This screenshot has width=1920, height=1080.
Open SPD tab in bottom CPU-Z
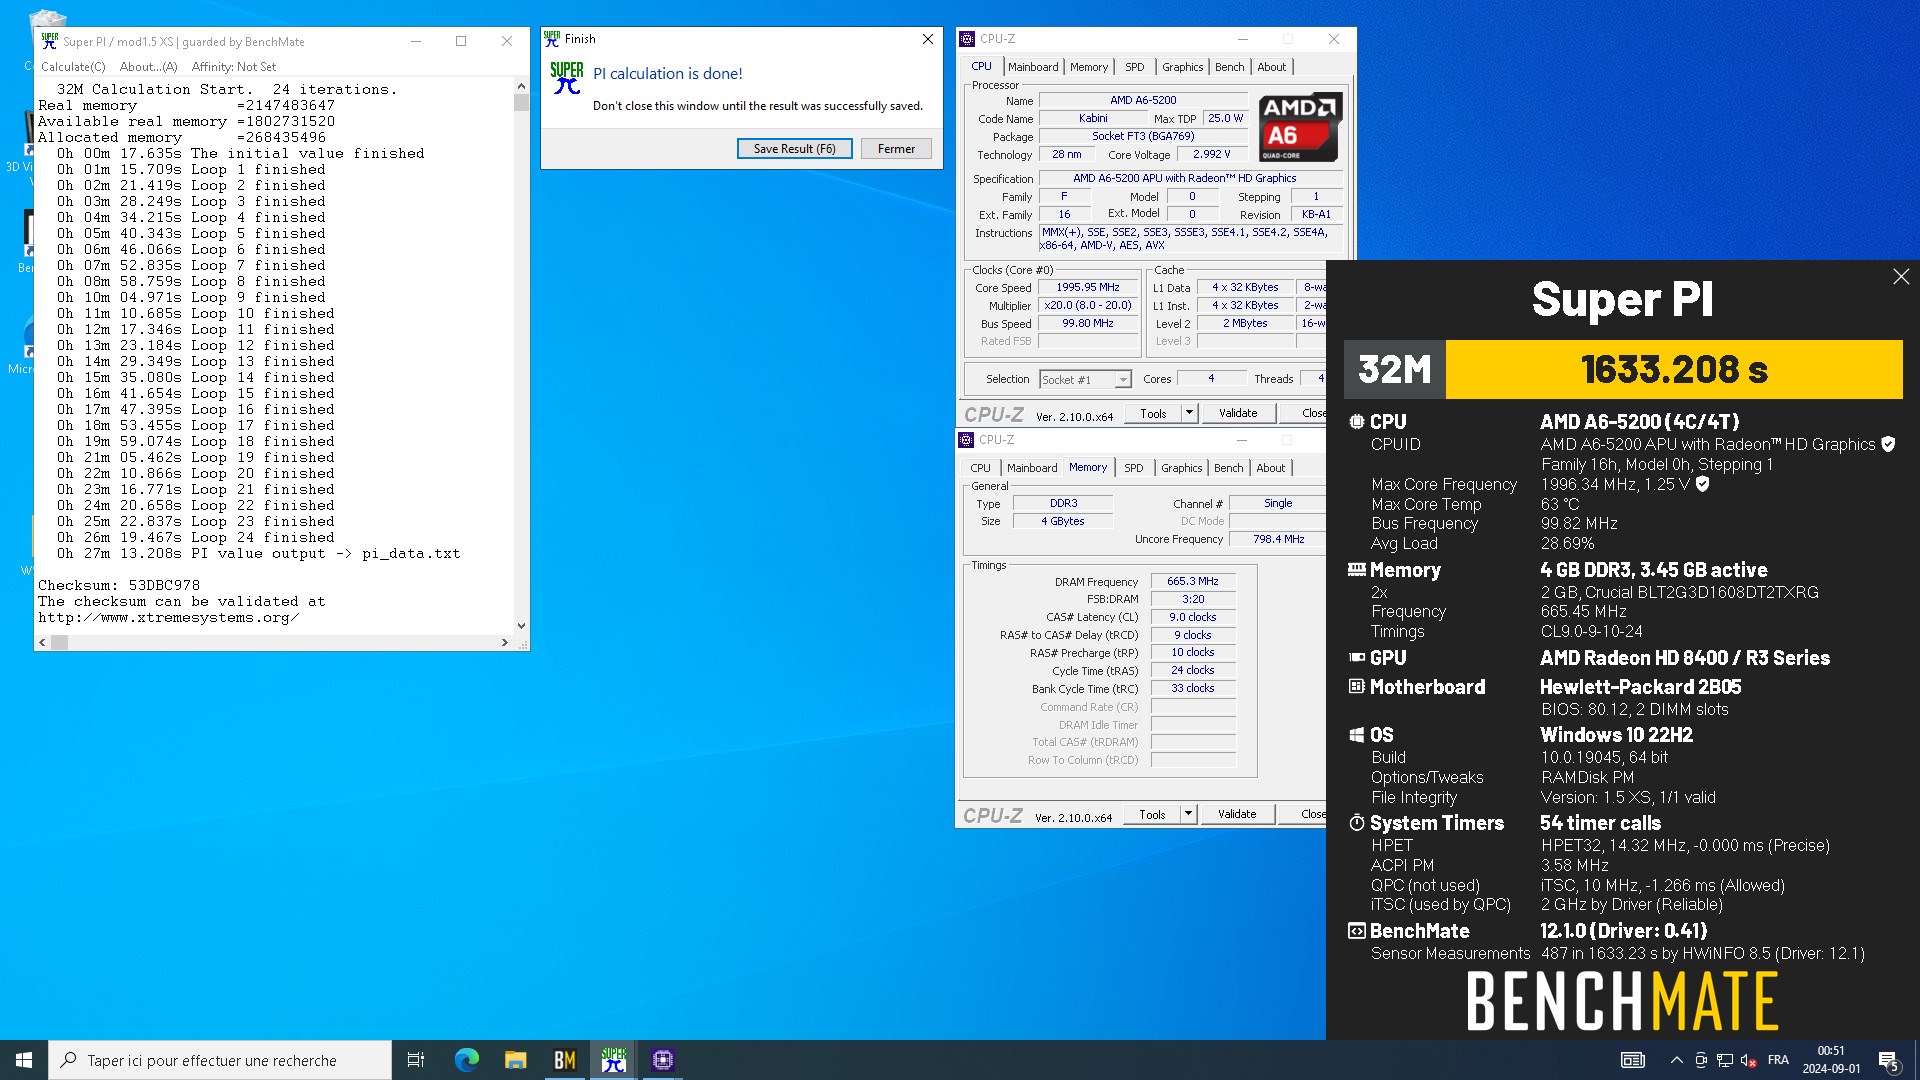click(x=1134, y=468)
